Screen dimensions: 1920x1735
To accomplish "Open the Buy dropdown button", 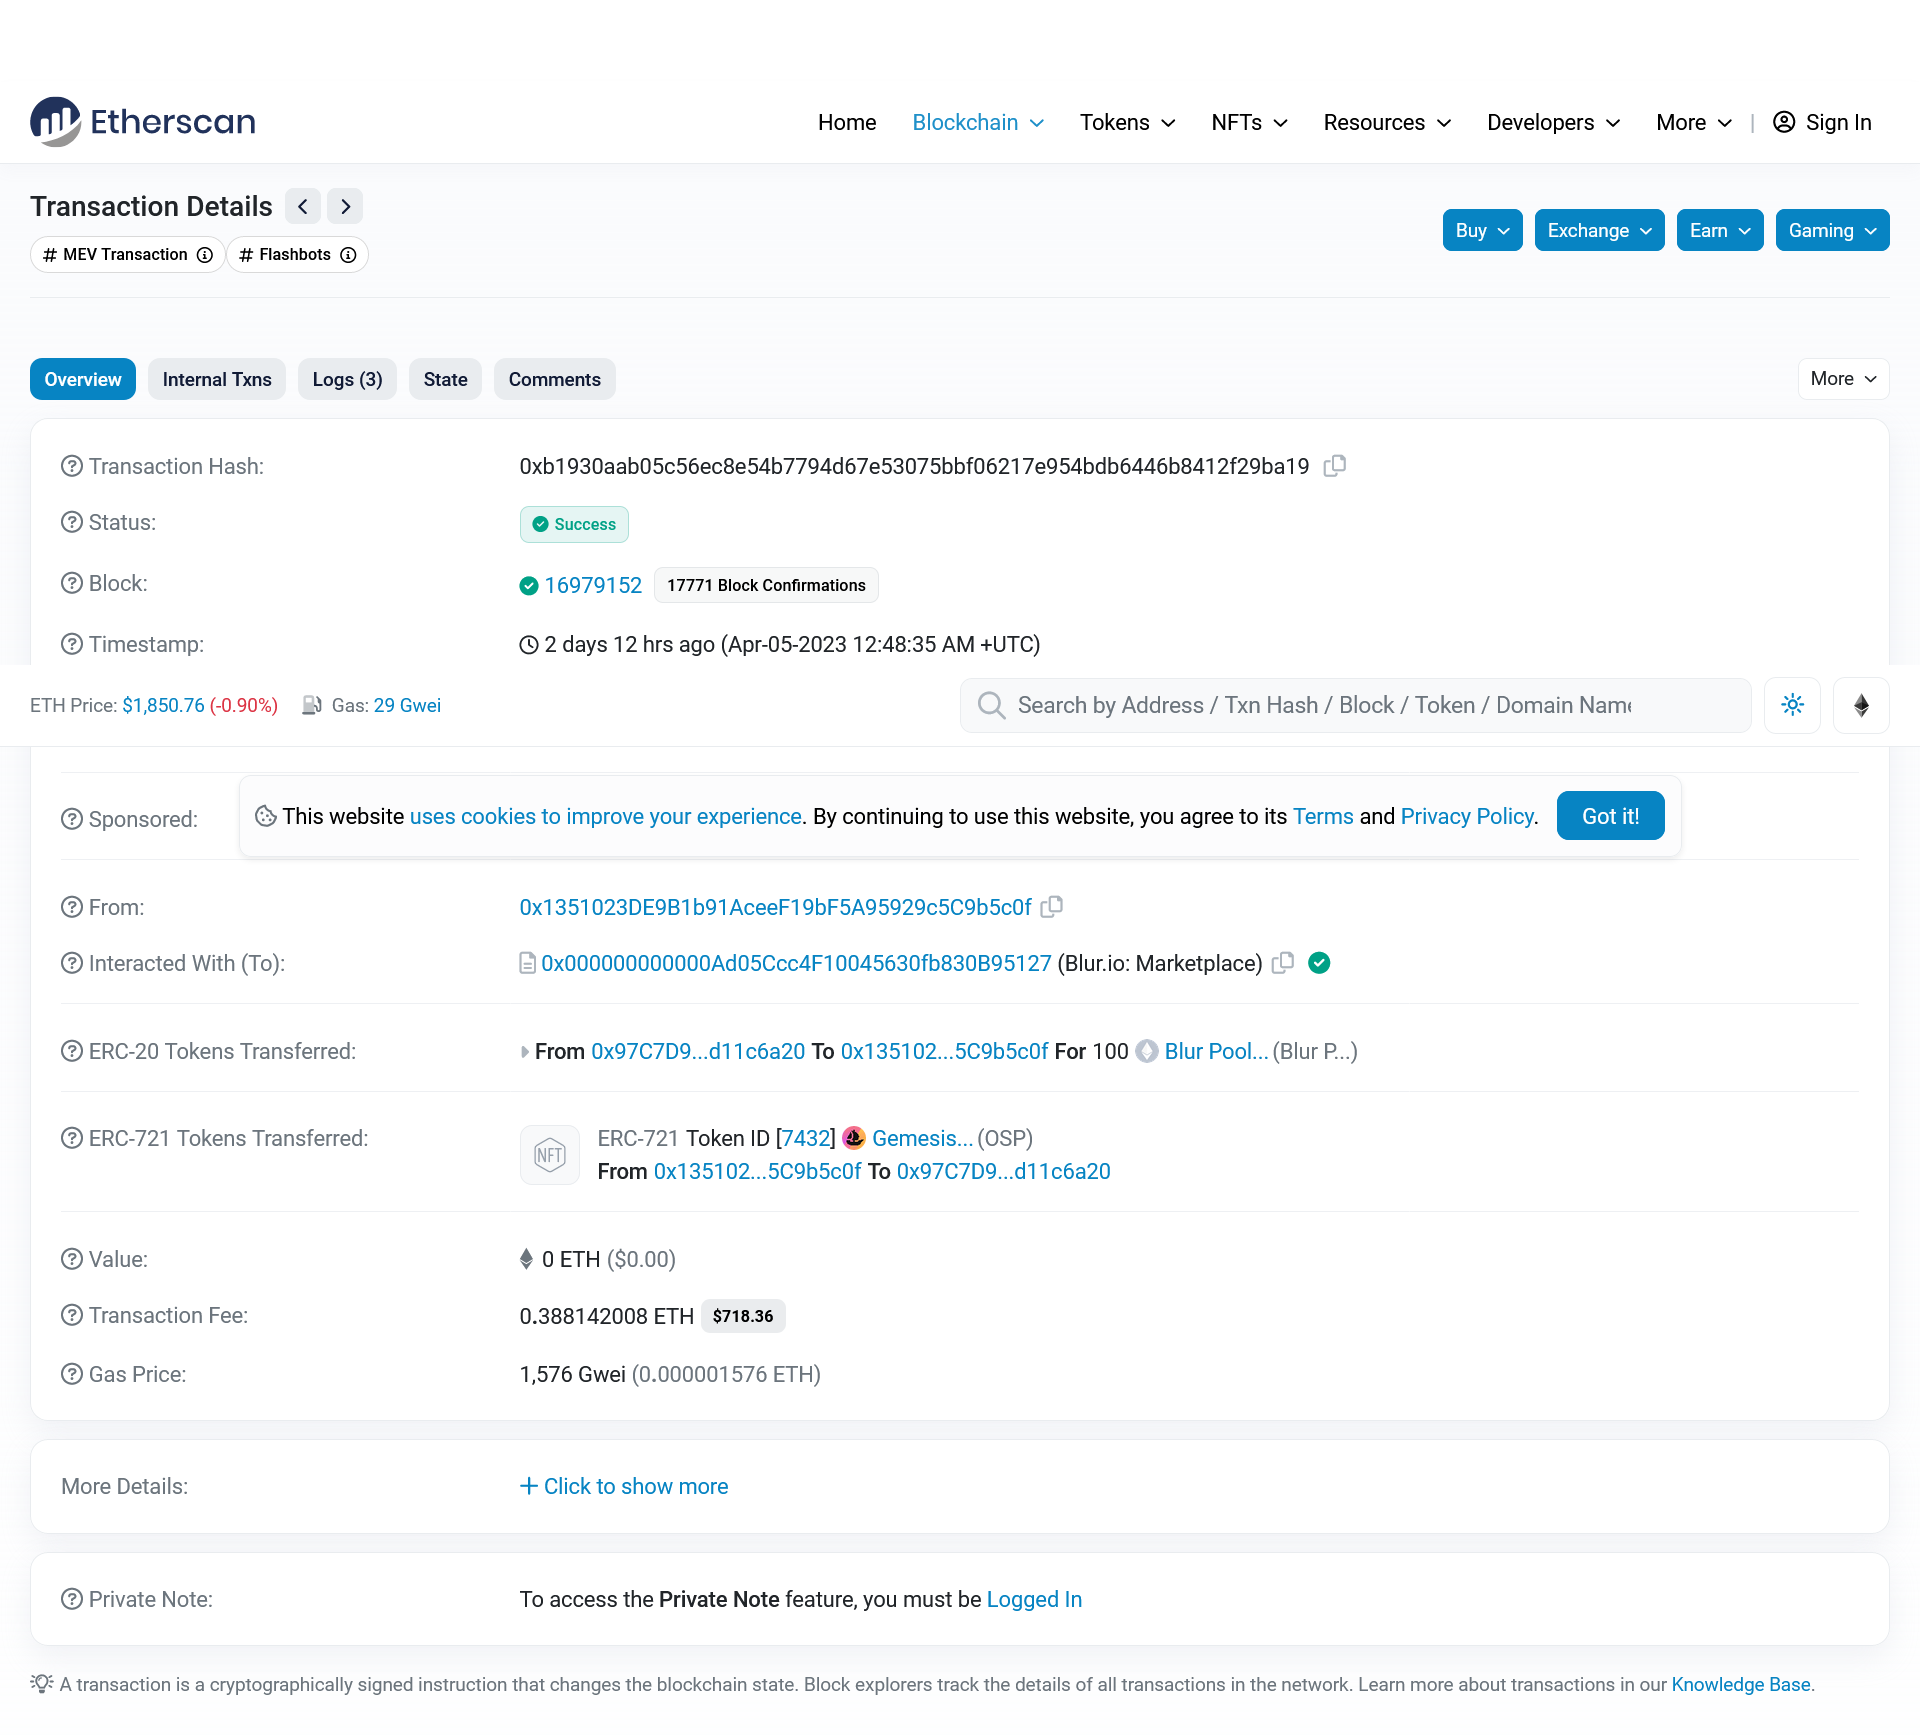I will [1482, 230].
